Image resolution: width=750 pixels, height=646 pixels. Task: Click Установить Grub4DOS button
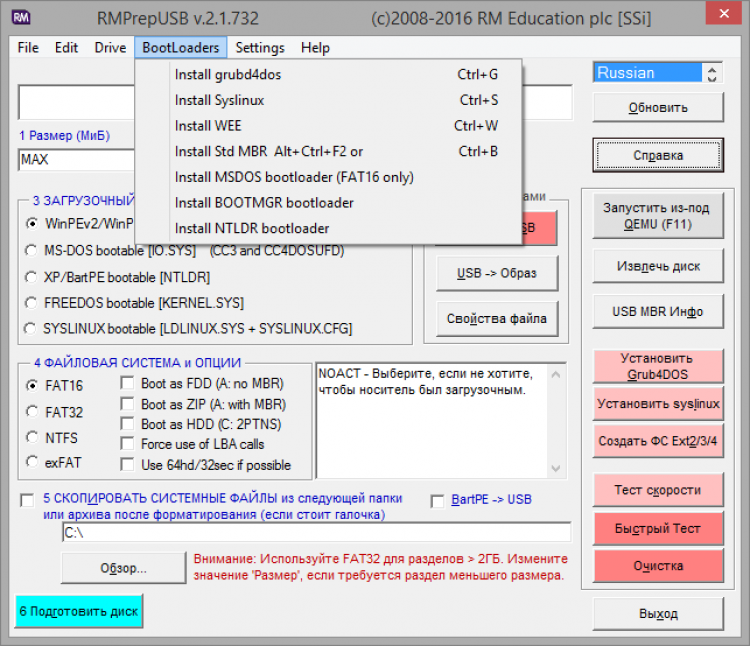click(658, 366)
